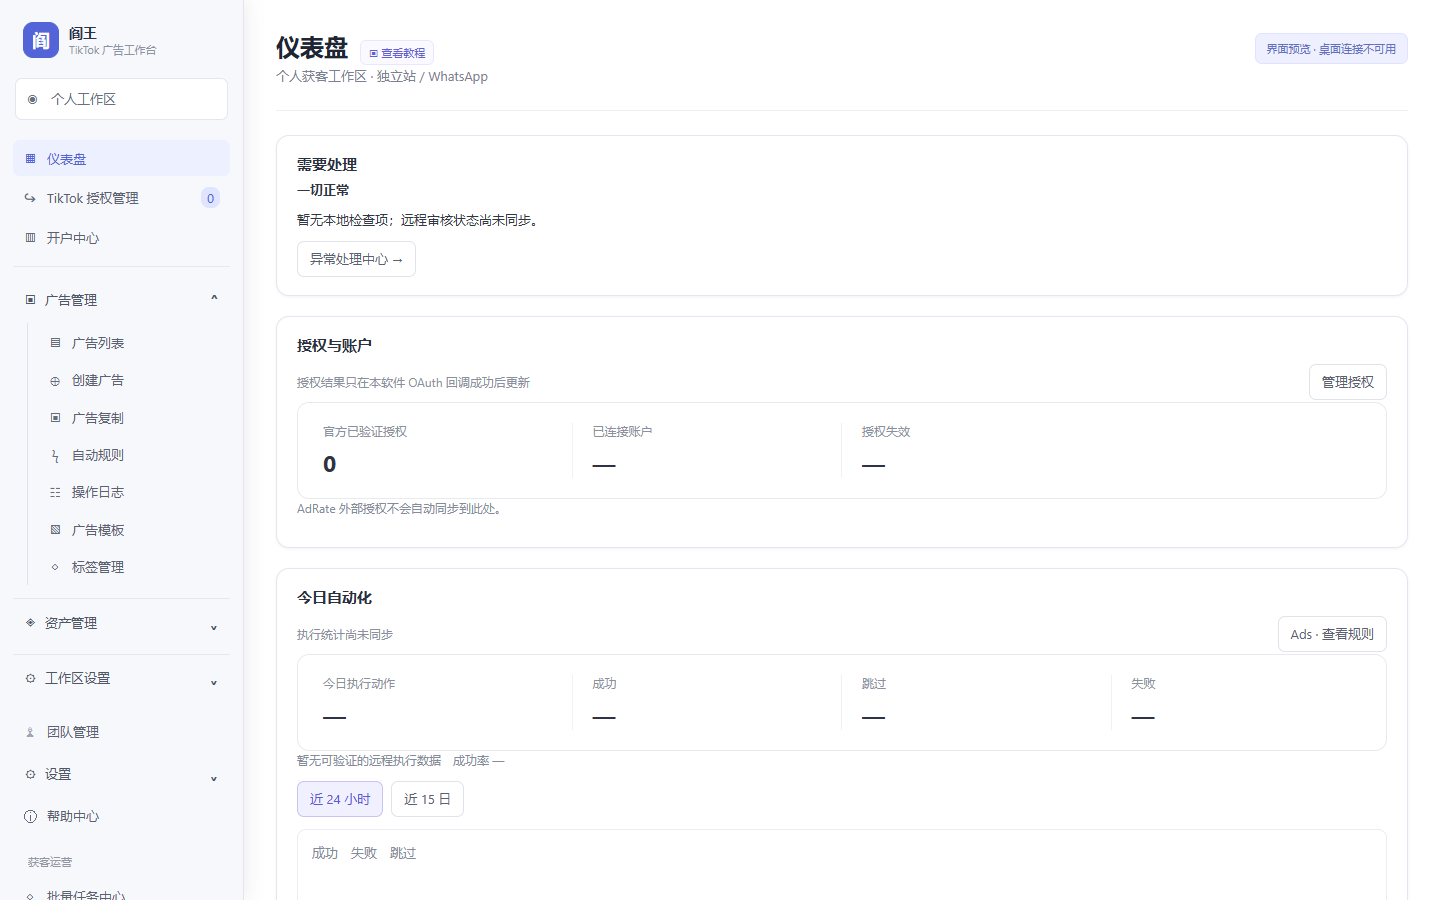Click the 成功率 text below the stats
Image resolution: width=1440 pixels, height=900 pixels.
tap(479, 761)
